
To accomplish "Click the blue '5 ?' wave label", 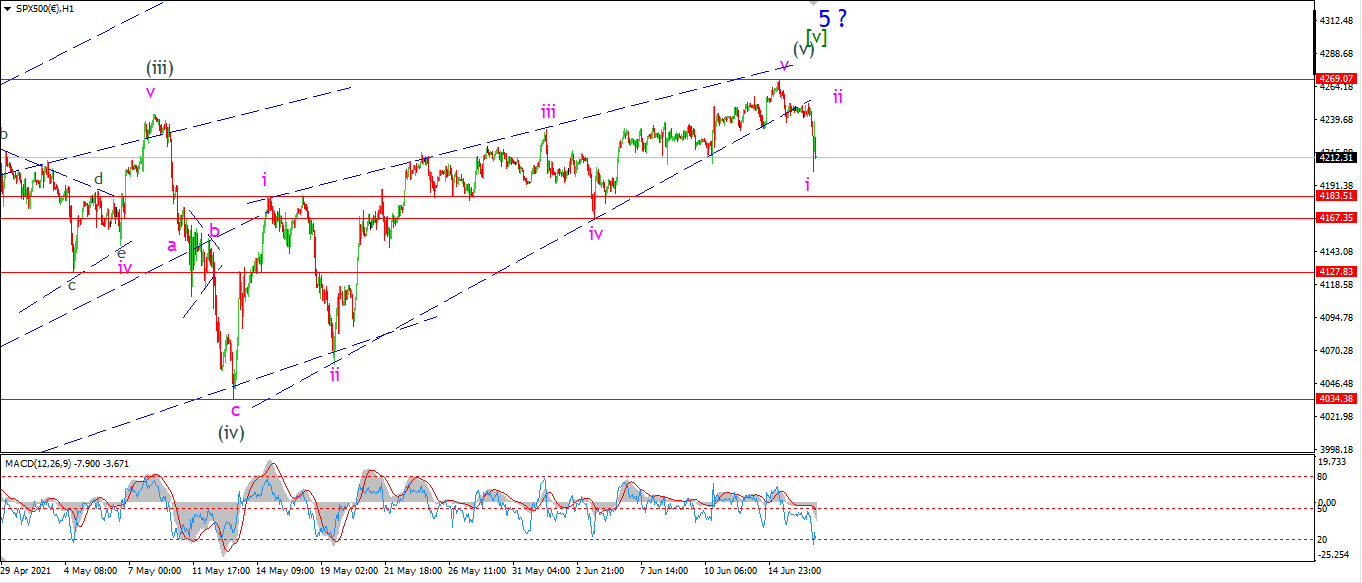I will [x=833, y=18].
